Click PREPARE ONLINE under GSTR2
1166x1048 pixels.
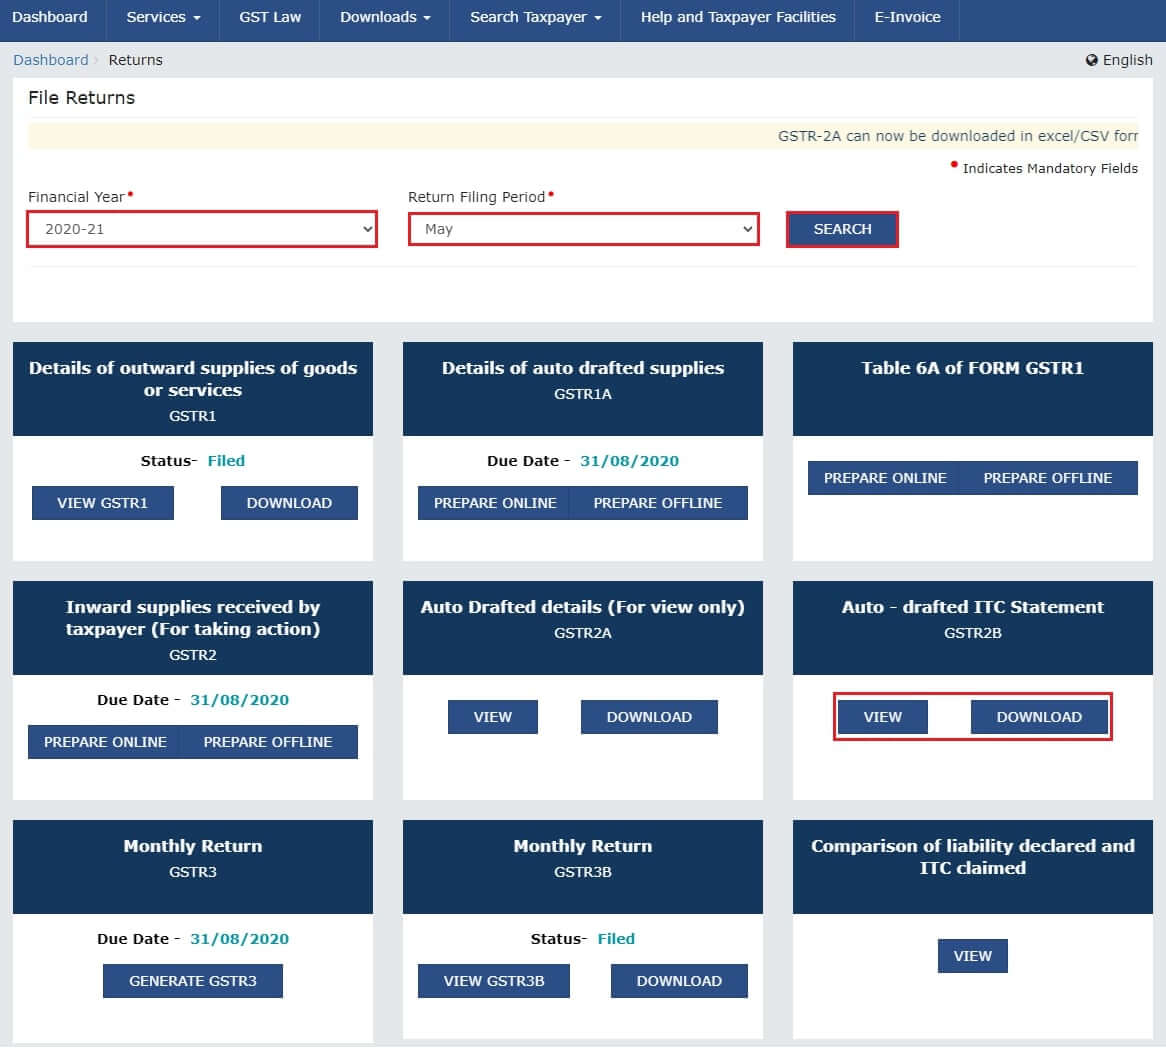click(104, 741)
